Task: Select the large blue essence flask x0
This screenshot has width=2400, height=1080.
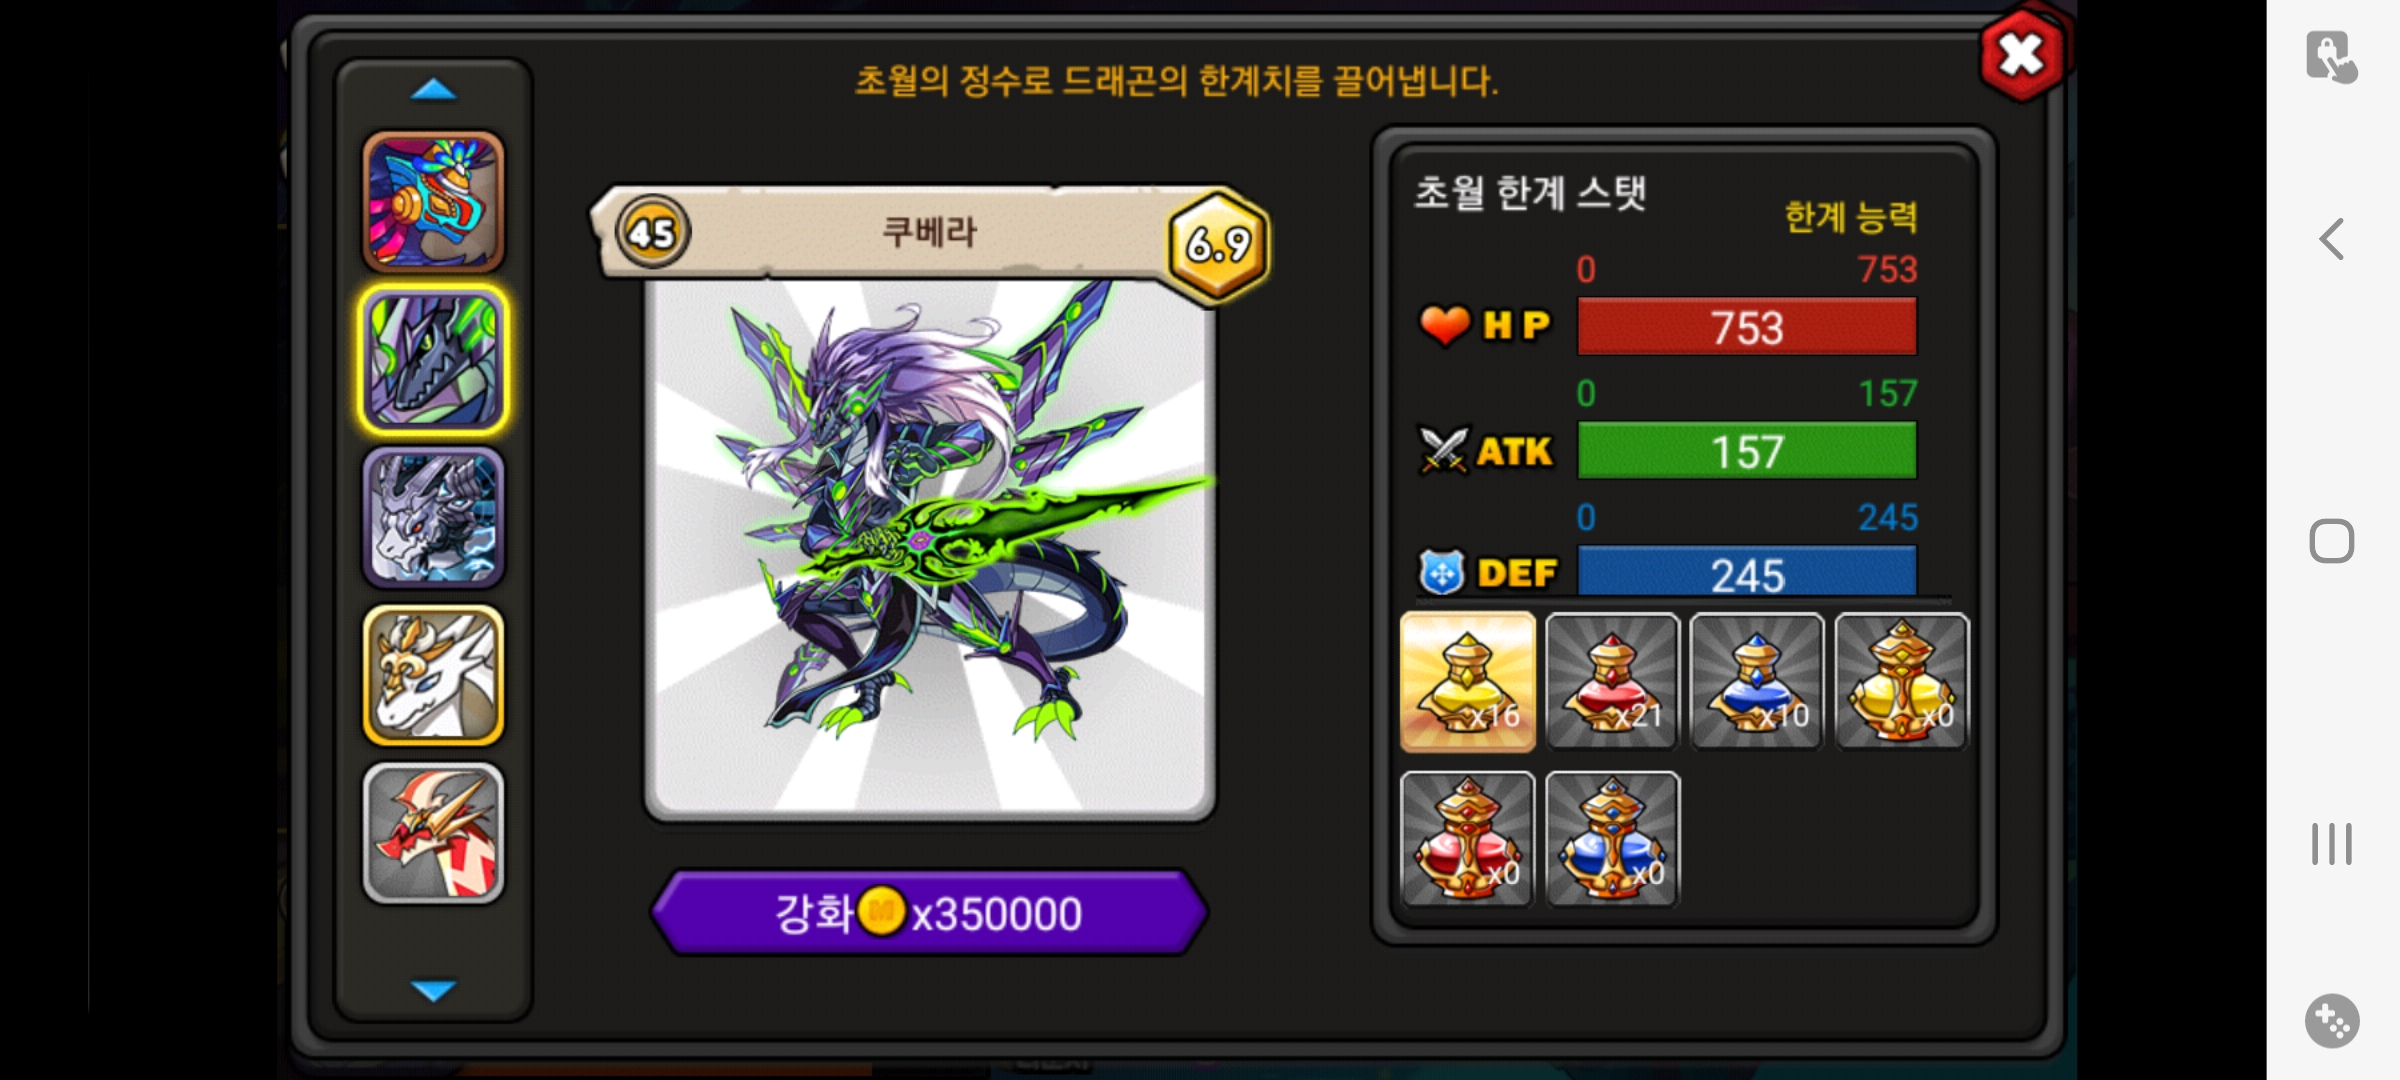Action: pos(1612,839)
